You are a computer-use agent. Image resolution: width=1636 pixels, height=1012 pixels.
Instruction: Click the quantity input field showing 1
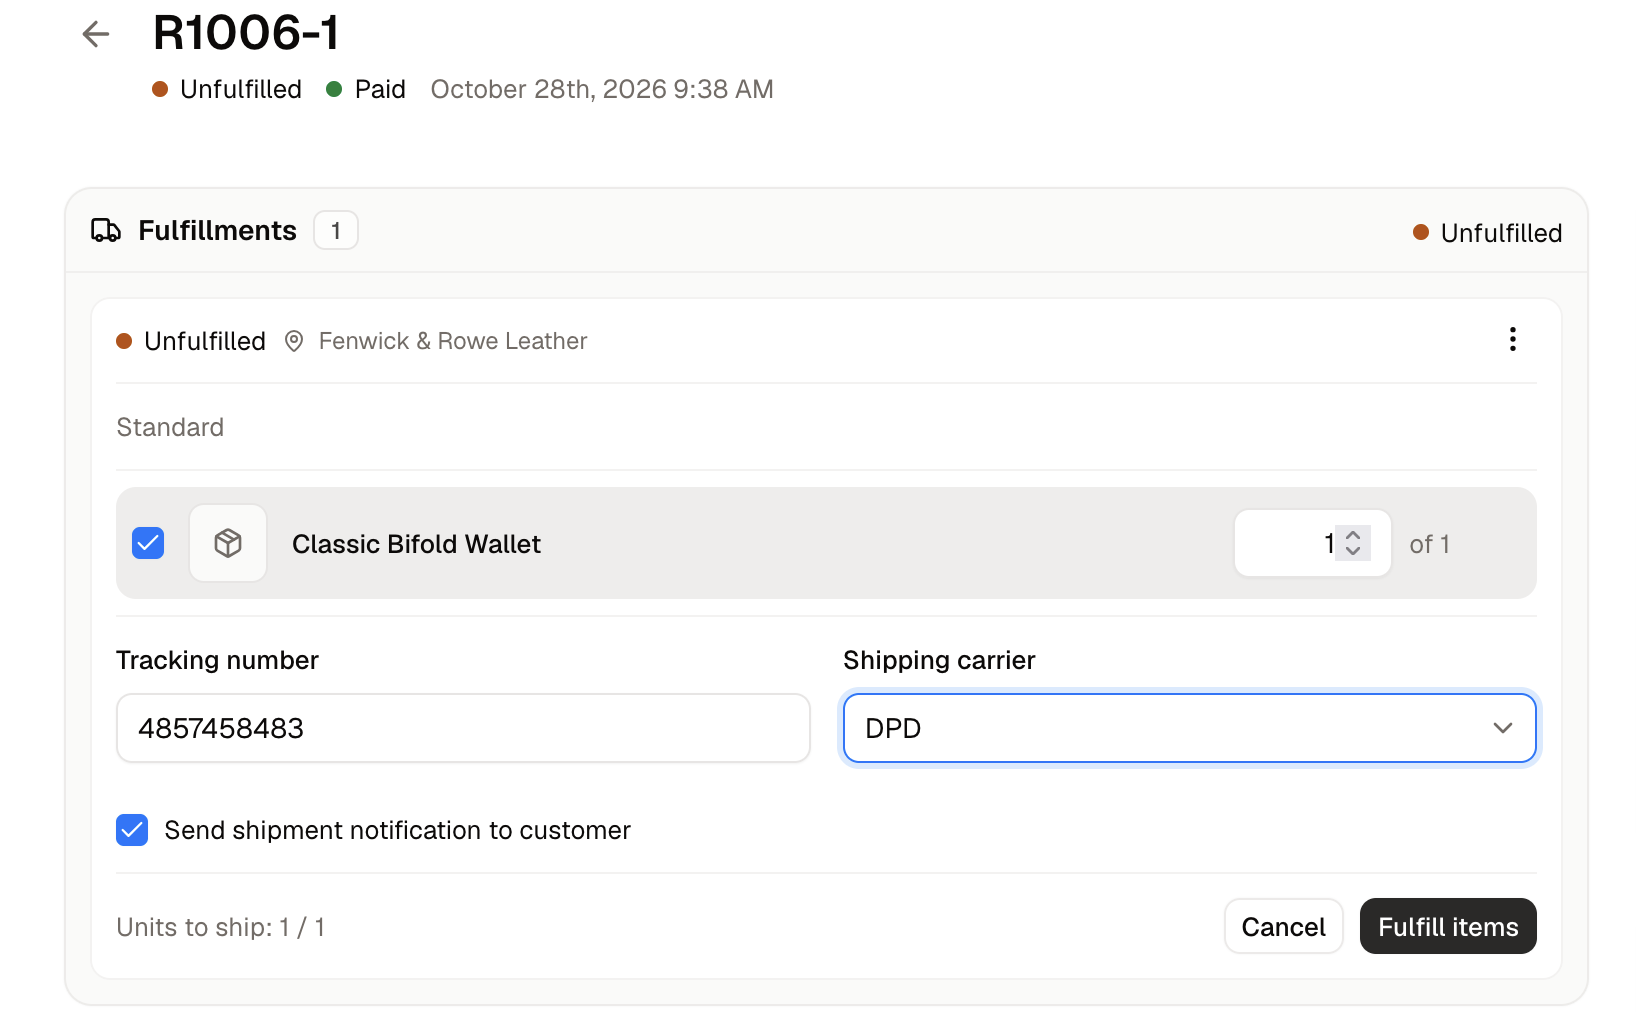1312,543
